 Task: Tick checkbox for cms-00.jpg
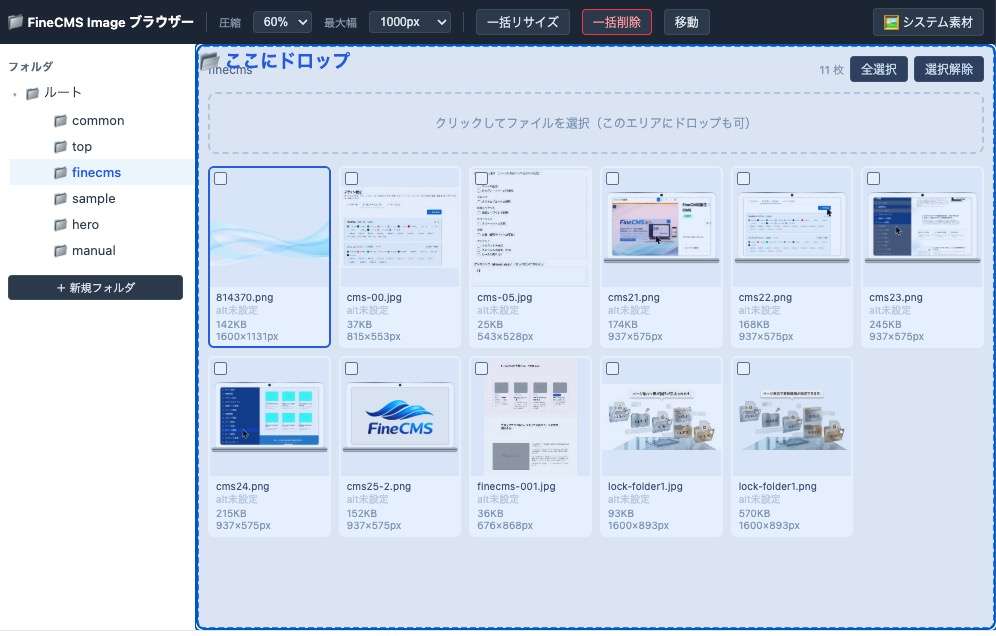[351, 179]
